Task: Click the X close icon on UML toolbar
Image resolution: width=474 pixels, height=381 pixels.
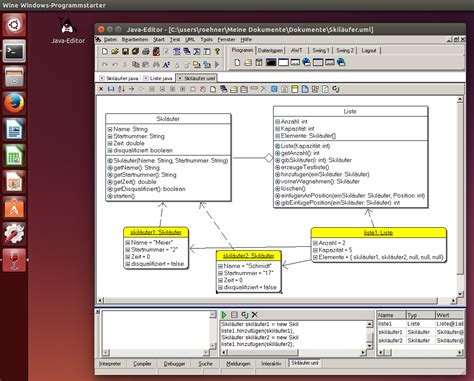Action: tap(101, 89)
